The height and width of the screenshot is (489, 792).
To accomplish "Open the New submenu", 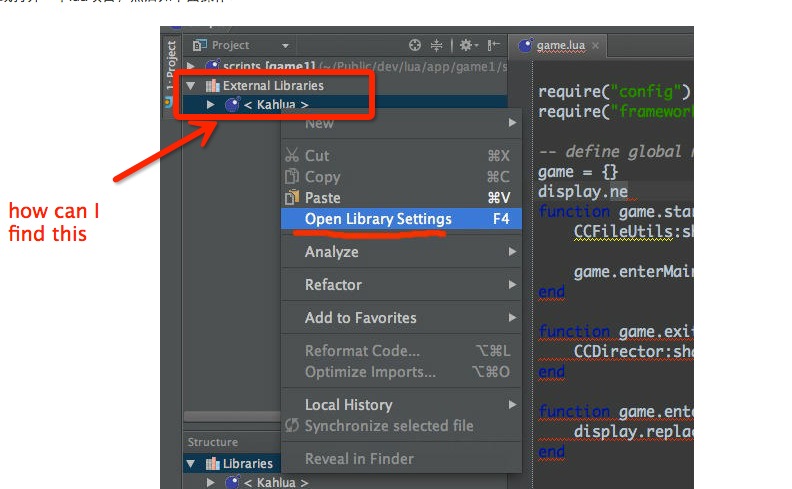I will tap(401, 123).
